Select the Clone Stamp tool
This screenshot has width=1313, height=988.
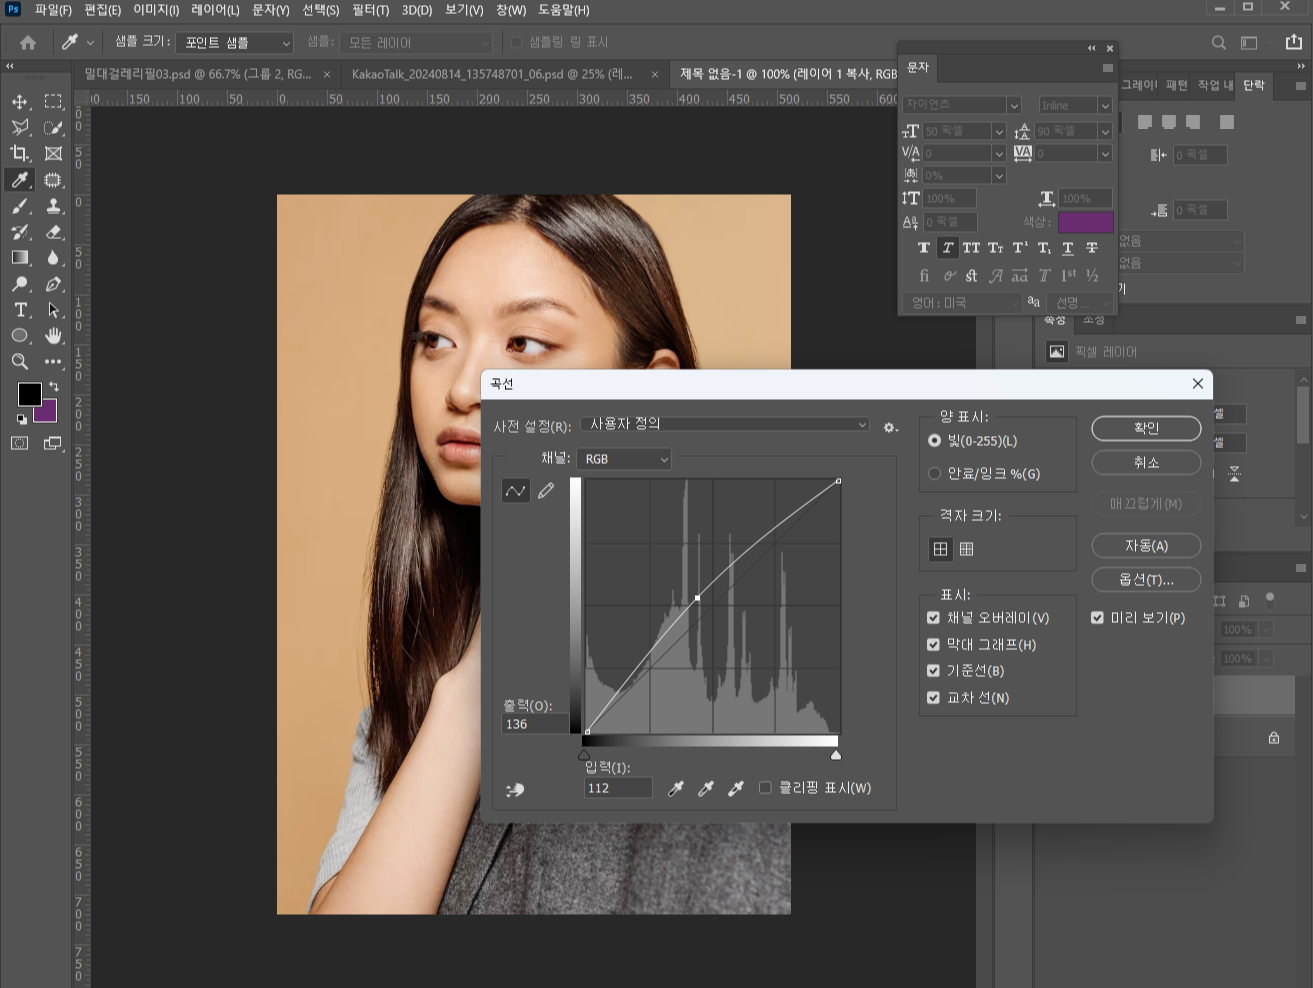[53, 206]
